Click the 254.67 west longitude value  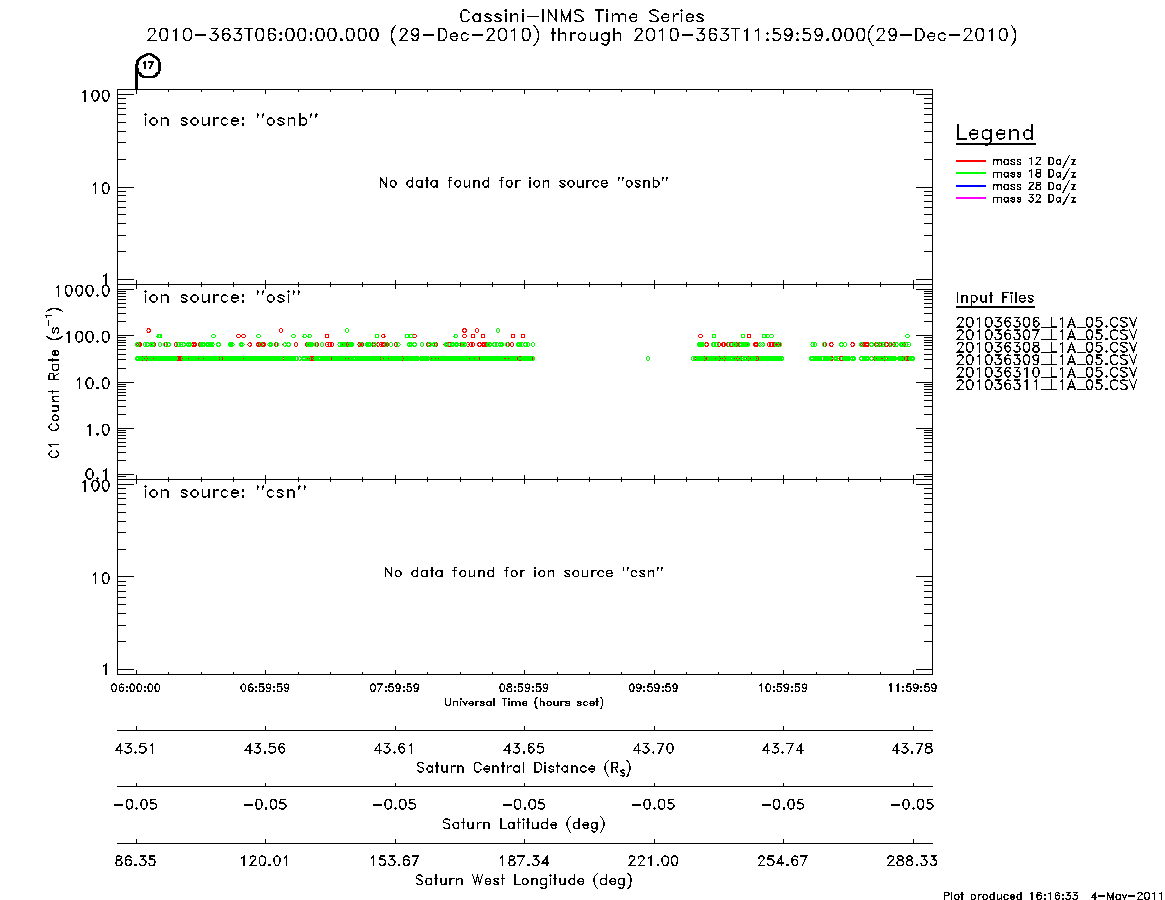pos(782,861)
